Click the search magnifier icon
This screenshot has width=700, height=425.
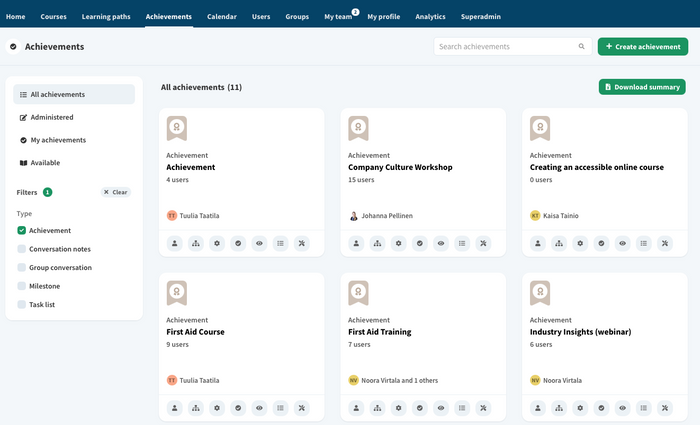(582, 47)
